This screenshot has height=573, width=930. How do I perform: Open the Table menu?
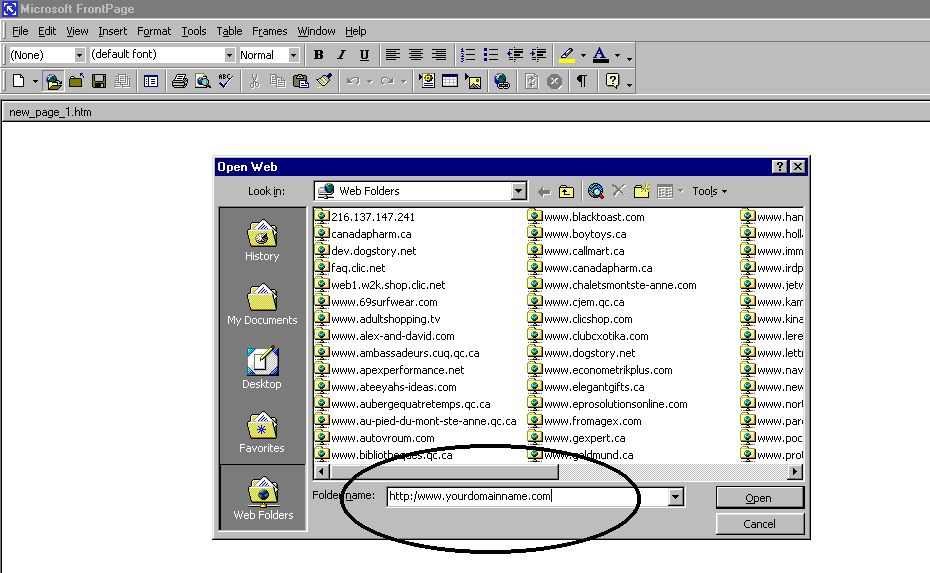tap(229, 31)
